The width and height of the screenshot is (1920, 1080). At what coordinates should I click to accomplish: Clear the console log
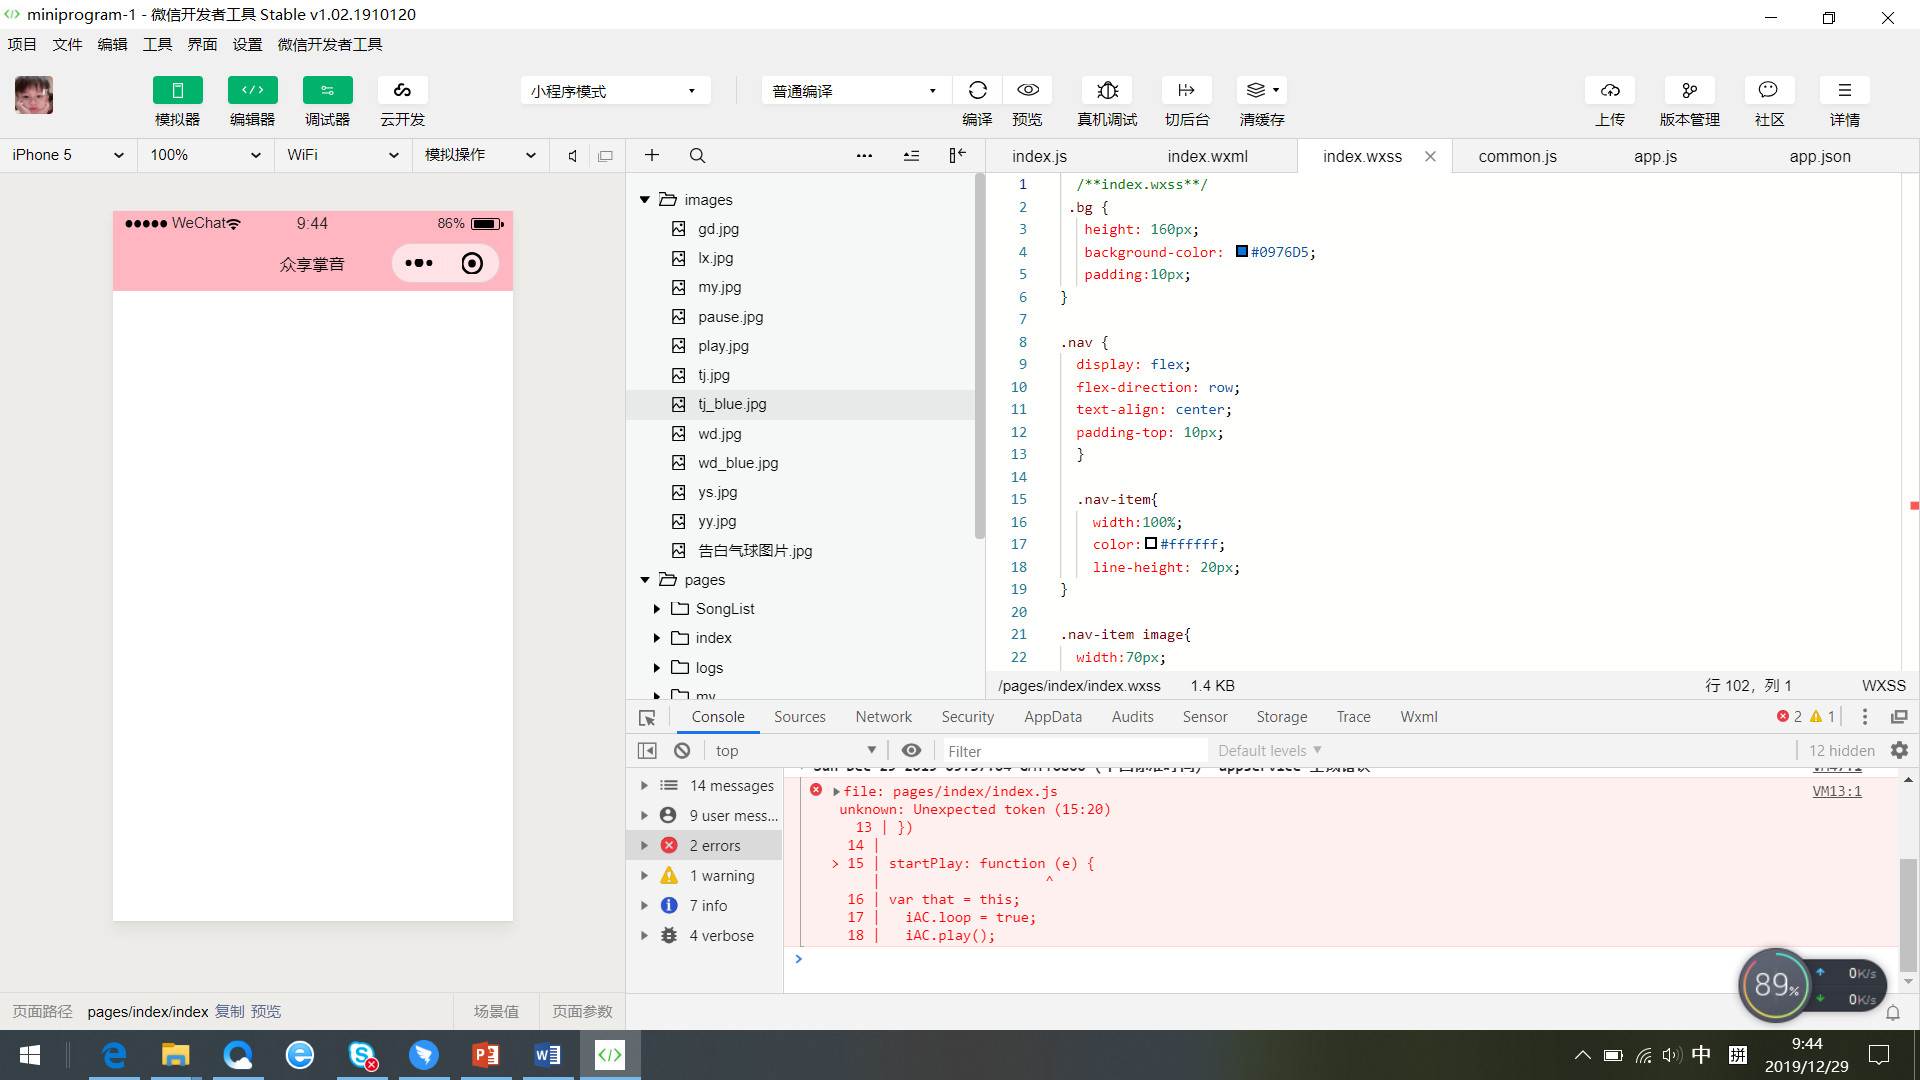(x=682, y=751)
